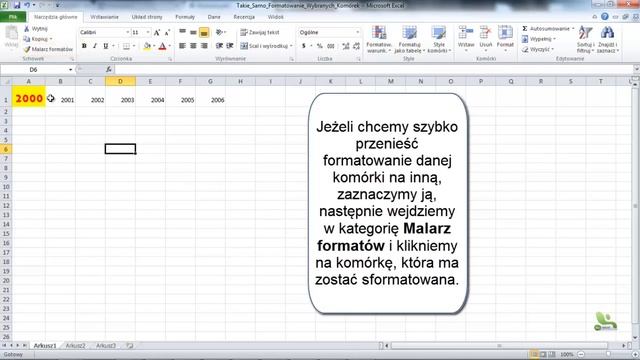Toggle Italic formatting
640x360 pixels.
click(x=95, y=46)
